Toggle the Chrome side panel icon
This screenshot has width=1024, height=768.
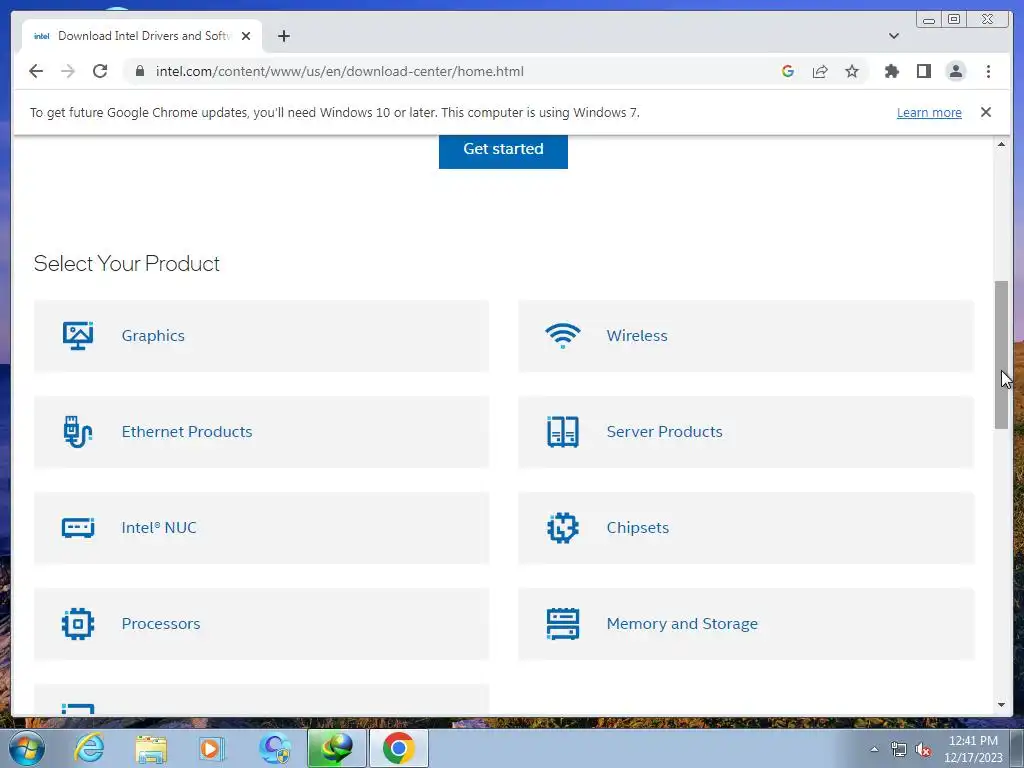923,71
